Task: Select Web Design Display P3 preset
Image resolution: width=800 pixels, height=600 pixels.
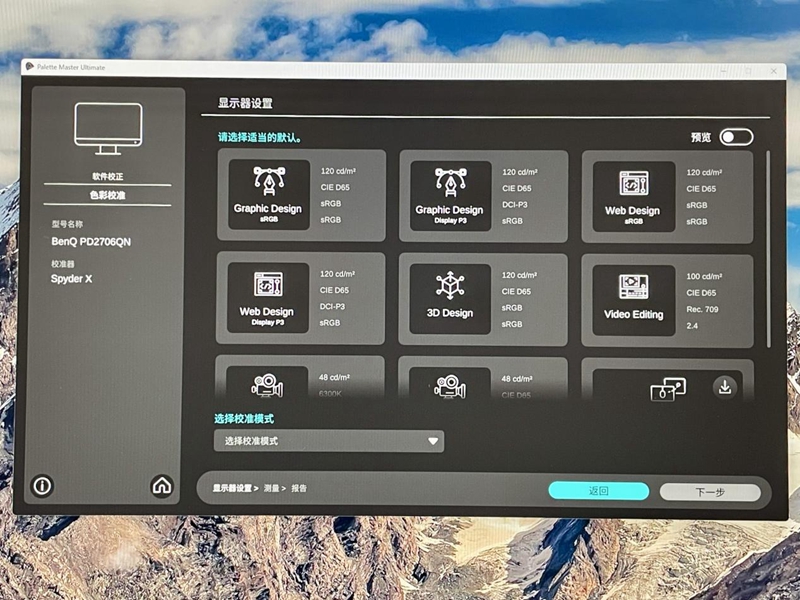Action: [x=268, y=299]
